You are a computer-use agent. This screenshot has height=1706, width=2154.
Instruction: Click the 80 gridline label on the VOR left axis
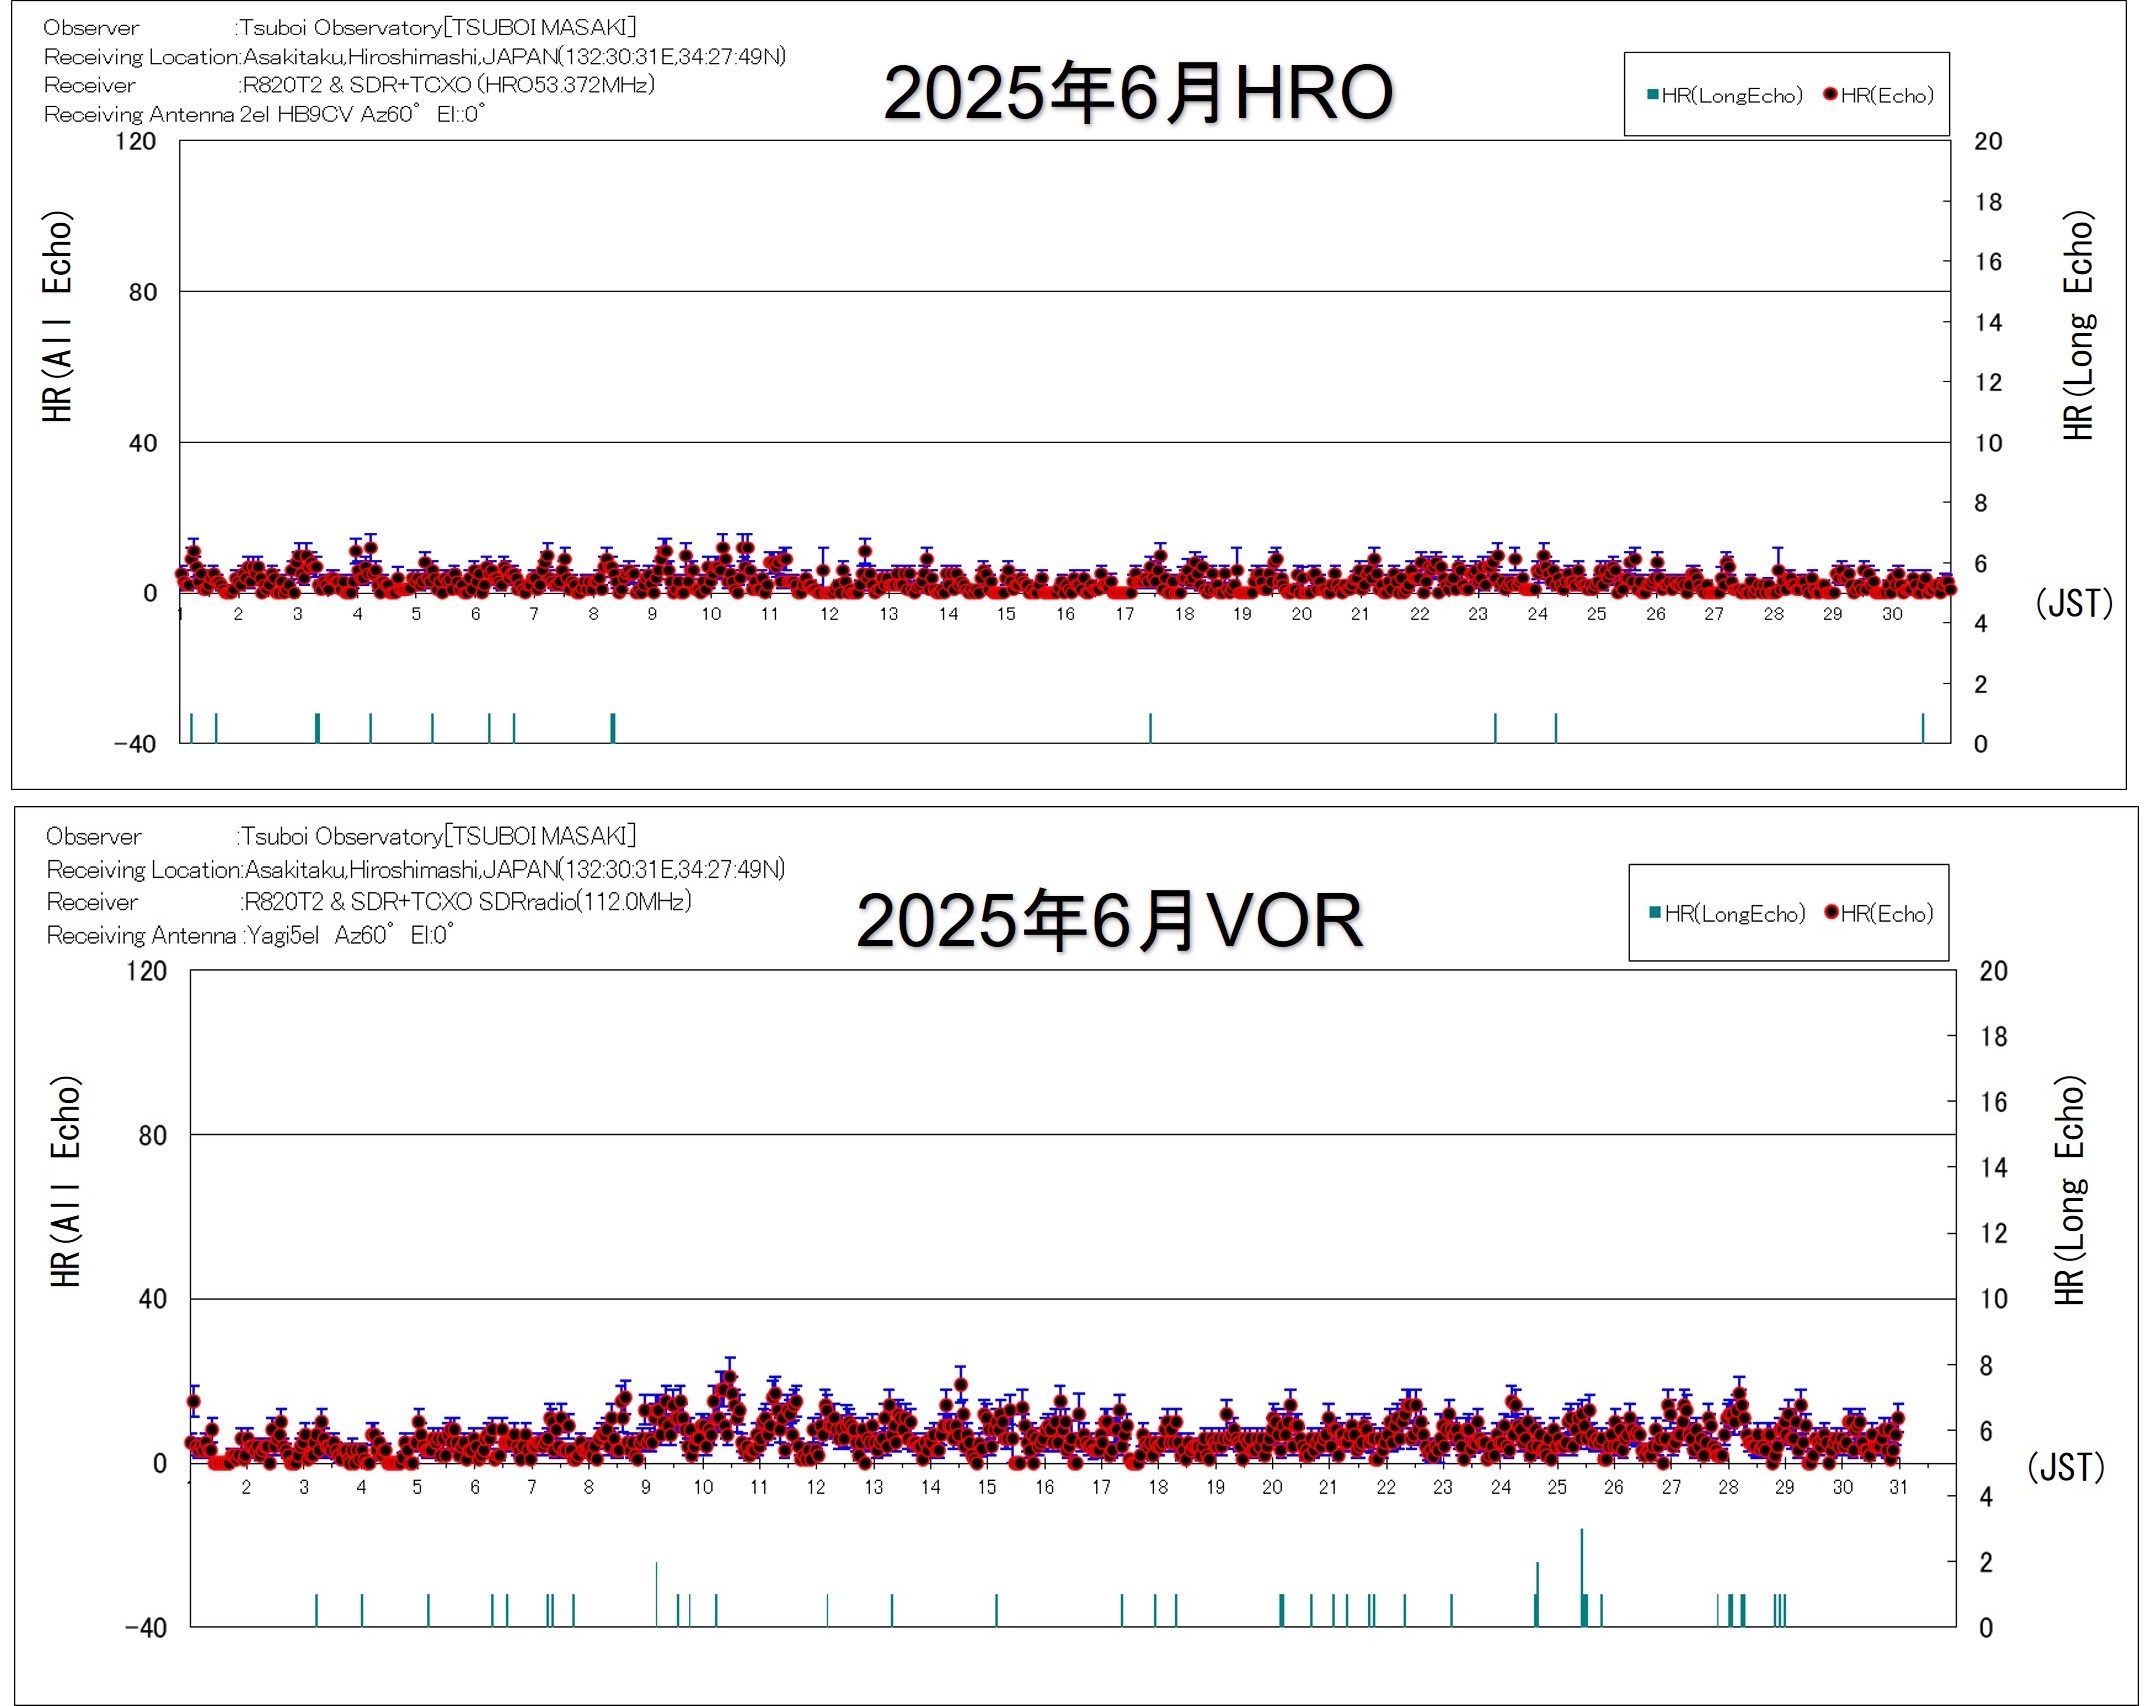coord(152,1135)
